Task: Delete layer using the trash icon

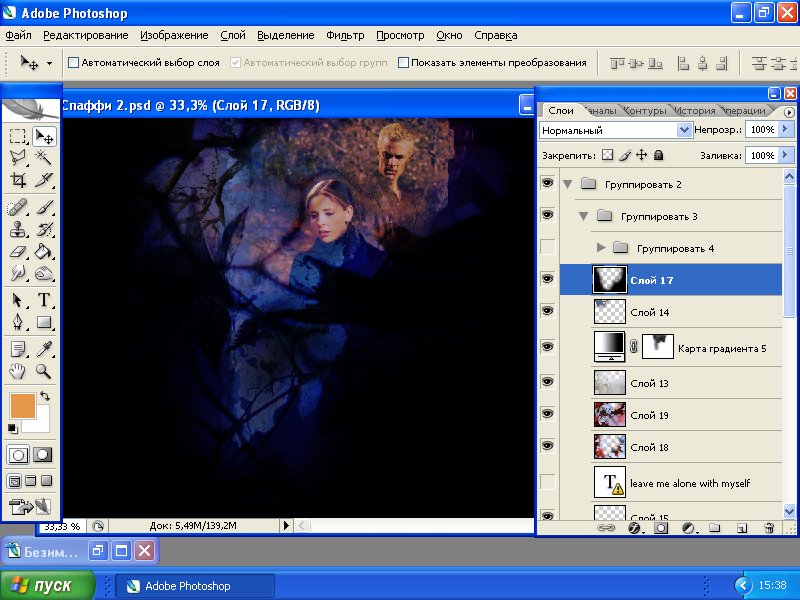Action: click(768, 527)
